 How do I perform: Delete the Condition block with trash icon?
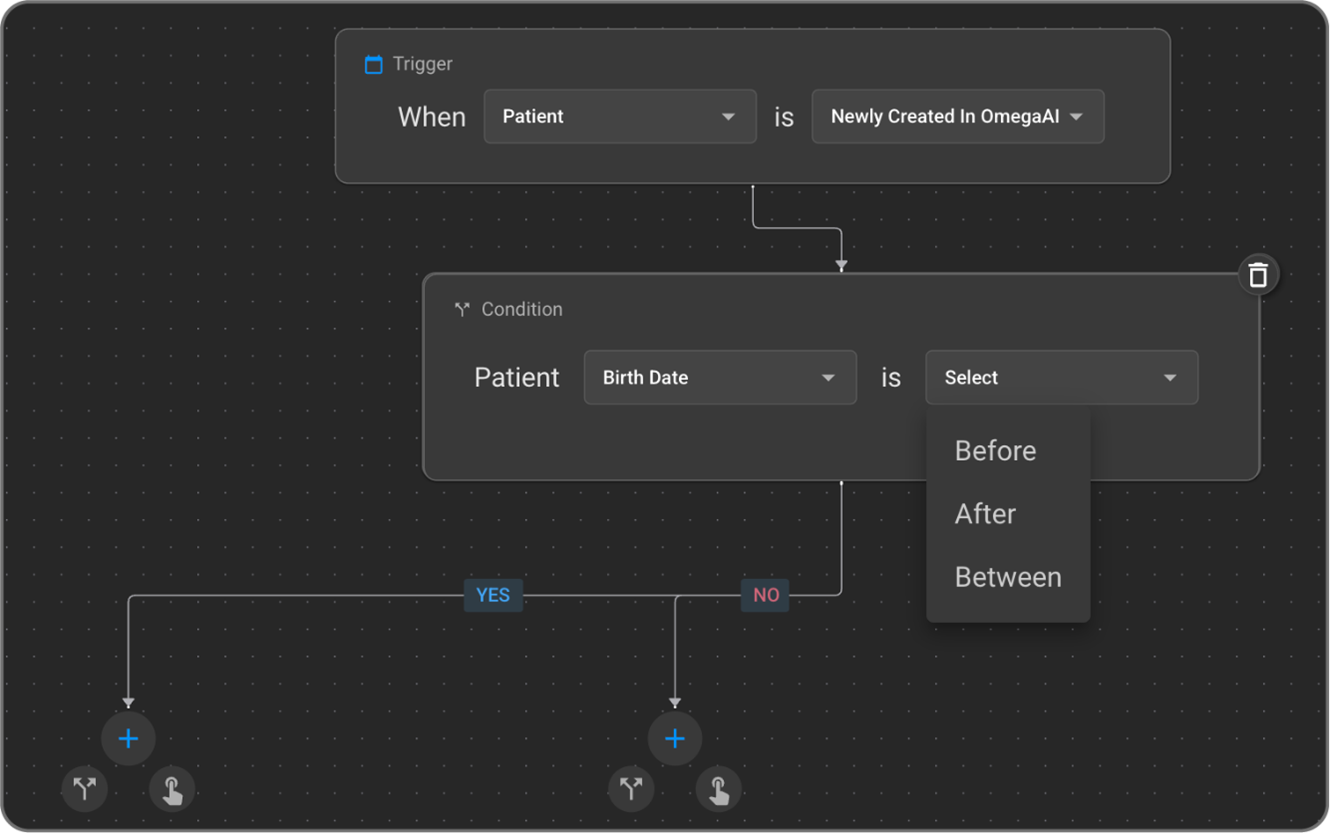[1258, 274]
